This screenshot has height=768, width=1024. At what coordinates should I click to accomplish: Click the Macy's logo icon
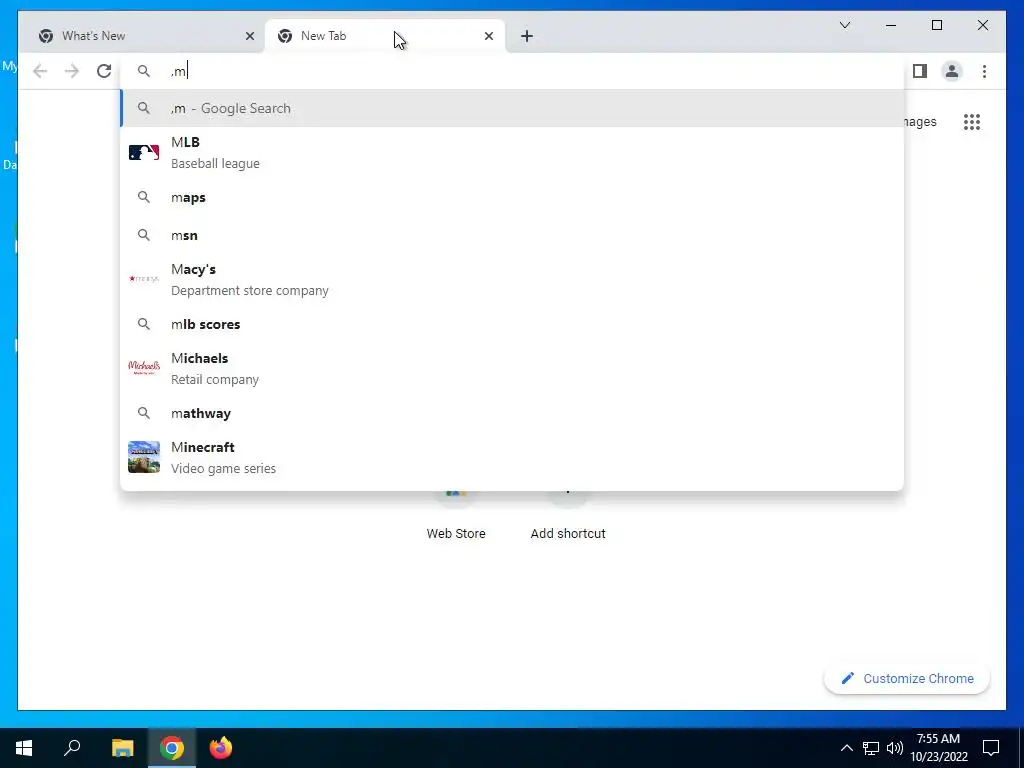144,279
